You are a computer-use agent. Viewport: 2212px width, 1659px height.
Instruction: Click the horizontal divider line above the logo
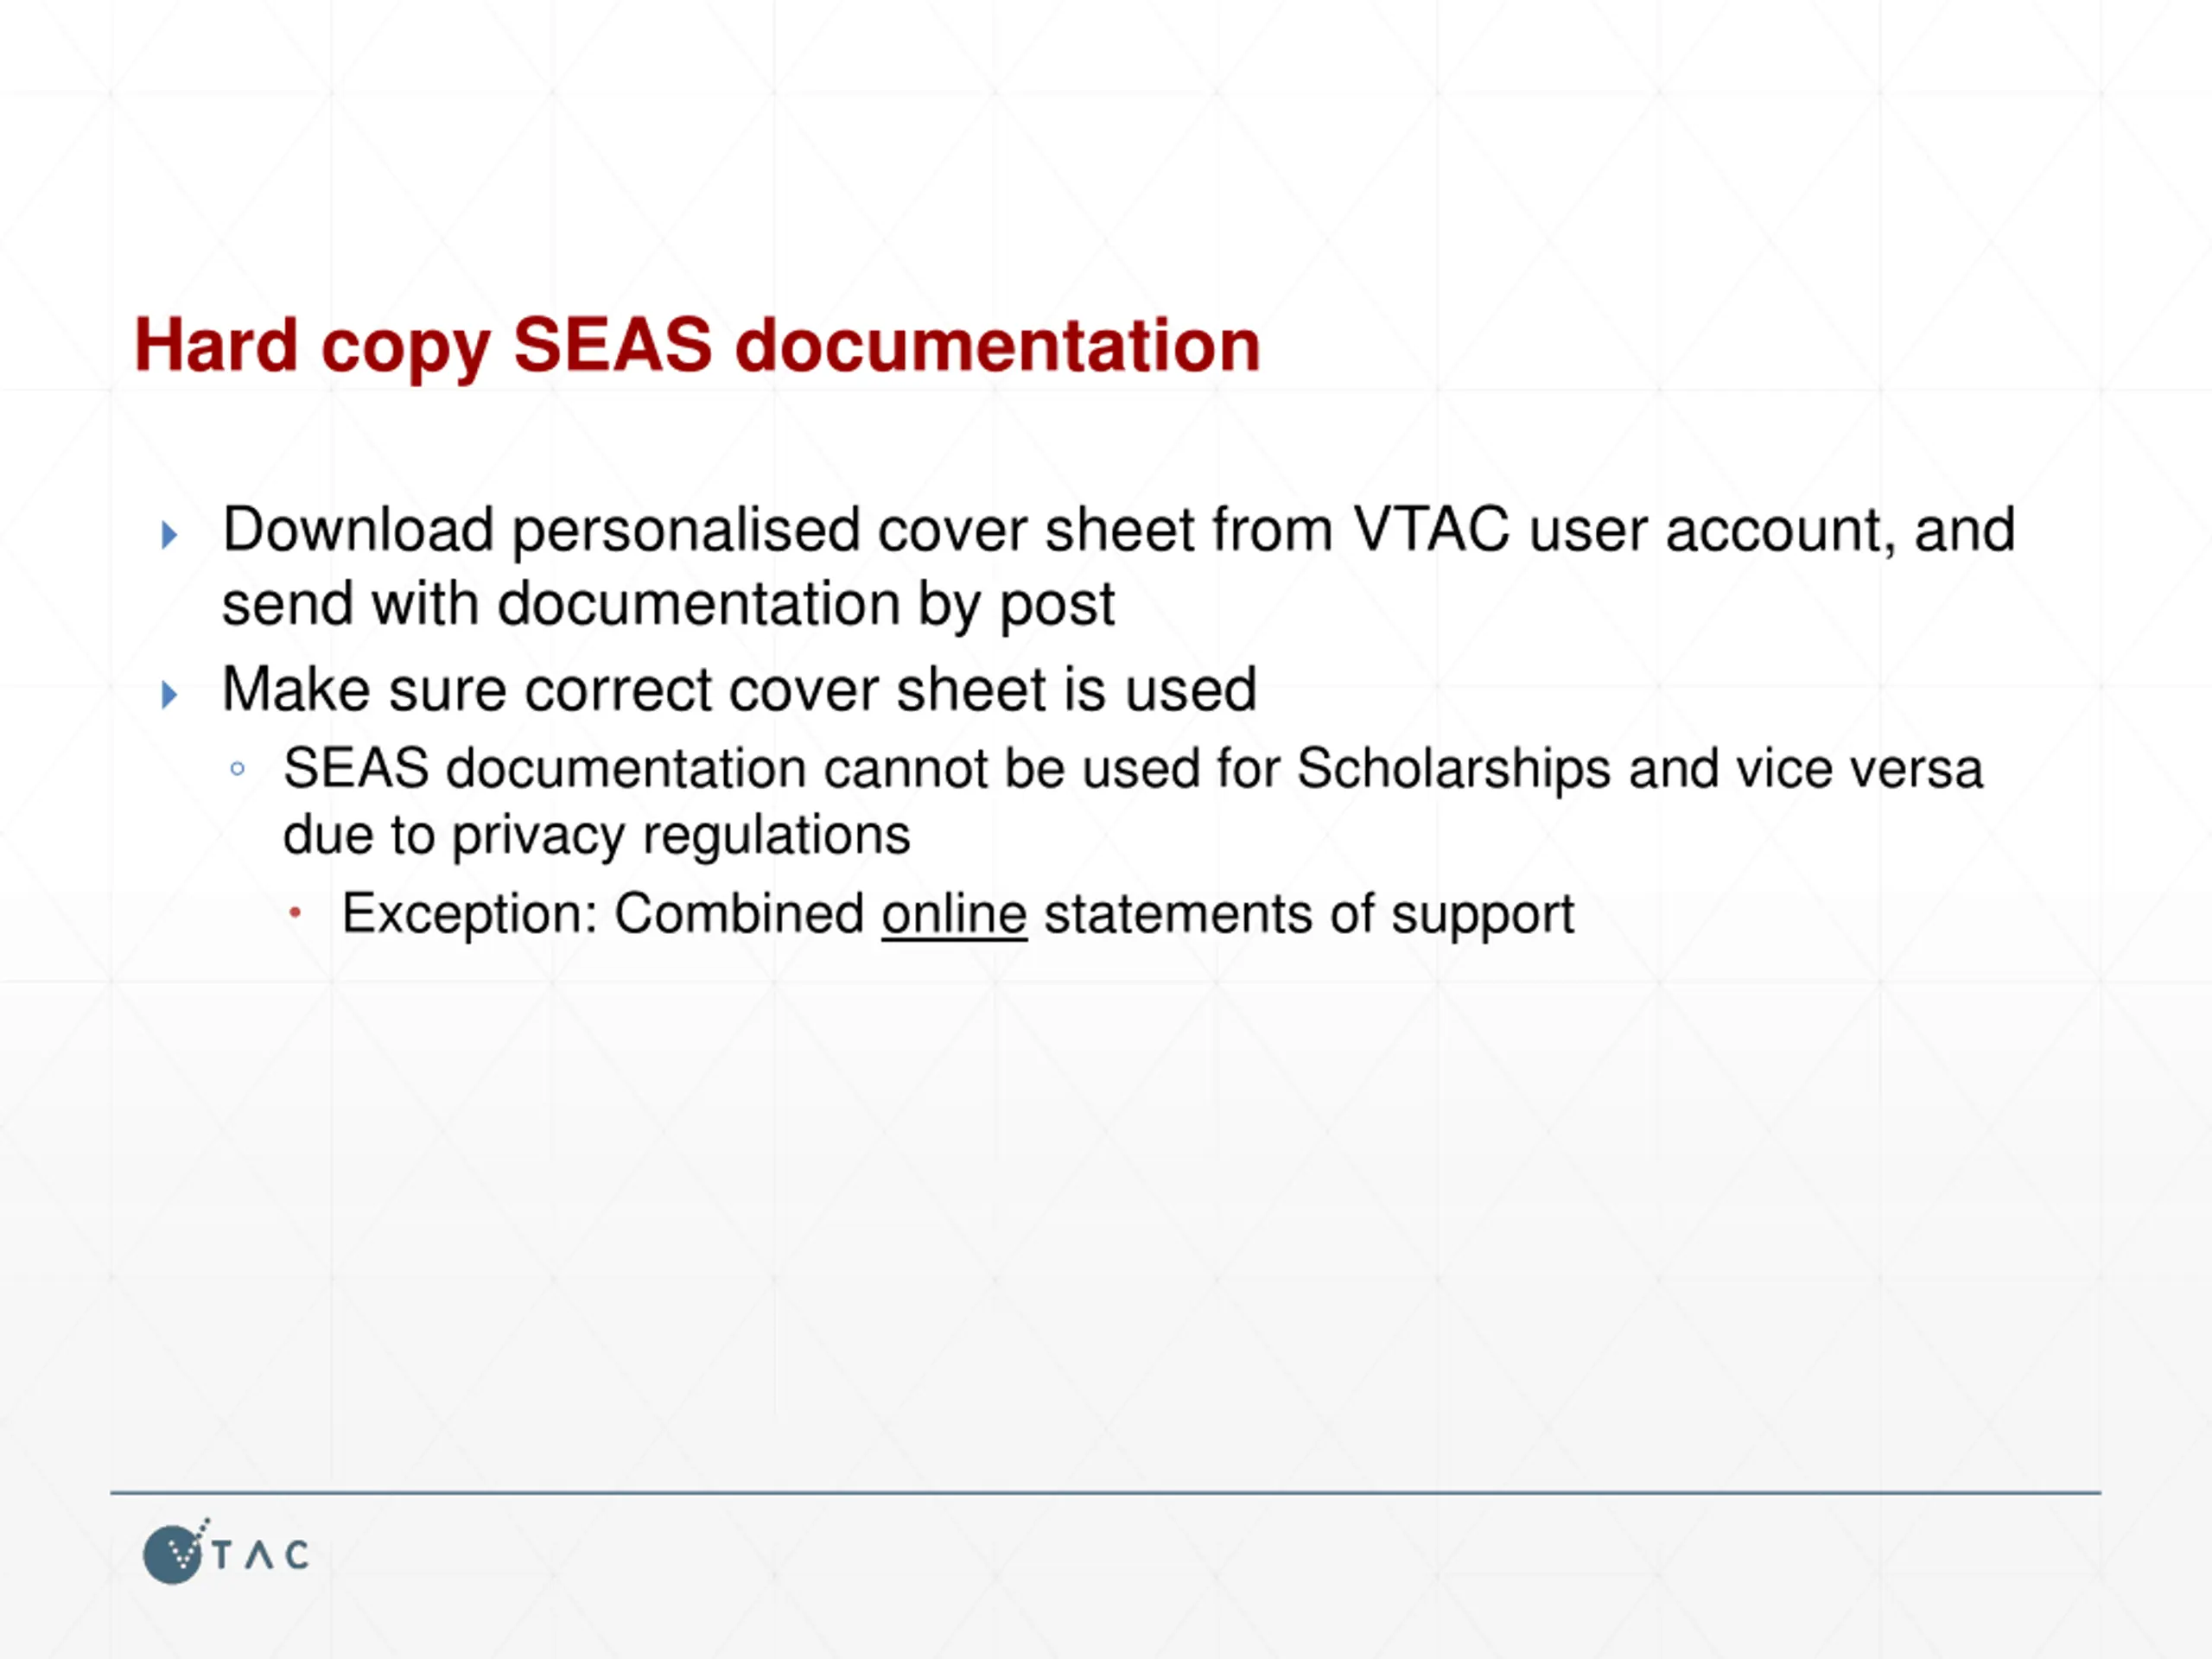[x=1105, y=1493]
